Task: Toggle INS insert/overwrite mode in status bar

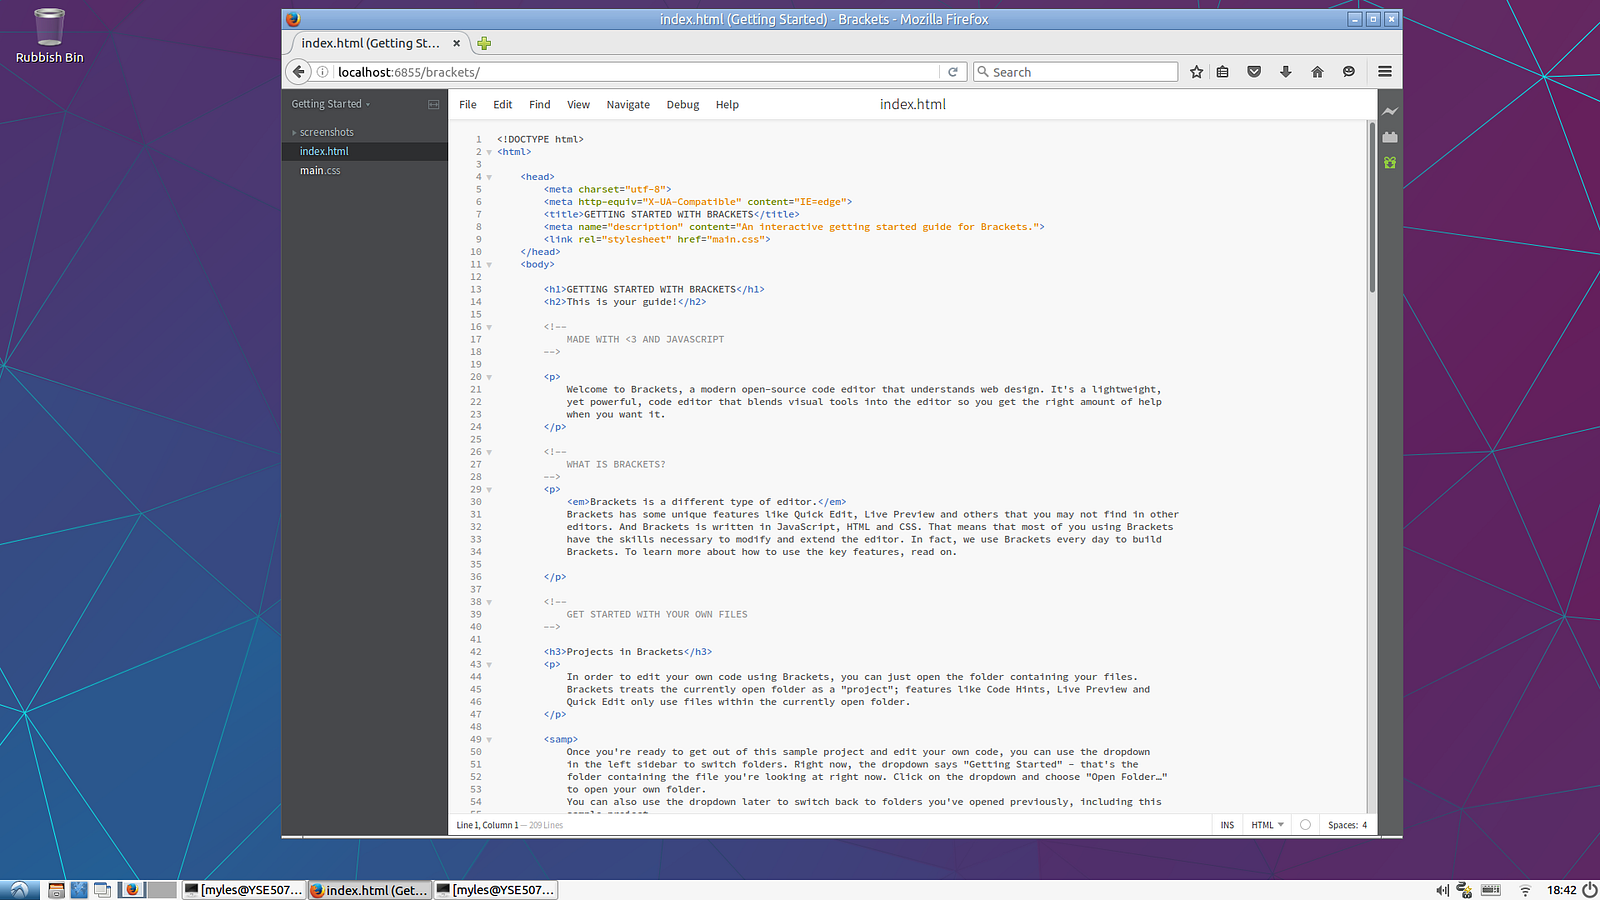Action: click(x=1227, y=825)
